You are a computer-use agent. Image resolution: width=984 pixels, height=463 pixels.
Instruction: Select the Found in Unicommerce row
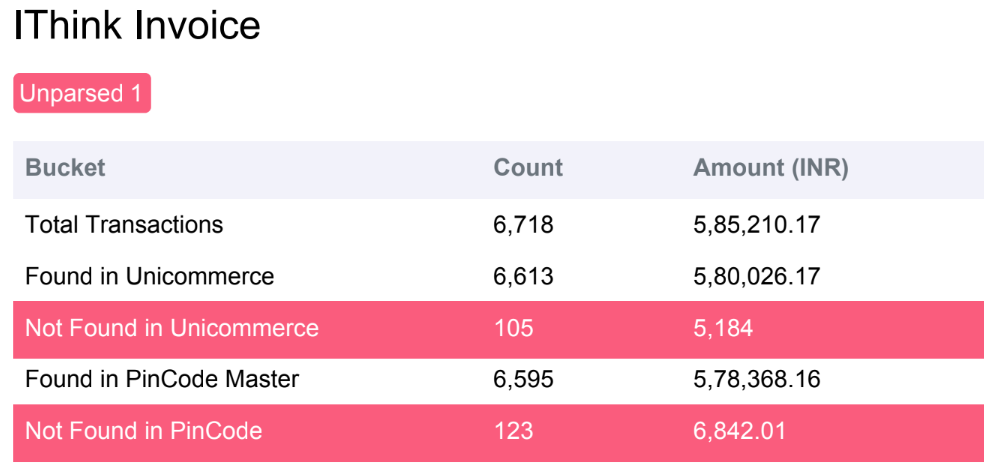click(498, 276)
